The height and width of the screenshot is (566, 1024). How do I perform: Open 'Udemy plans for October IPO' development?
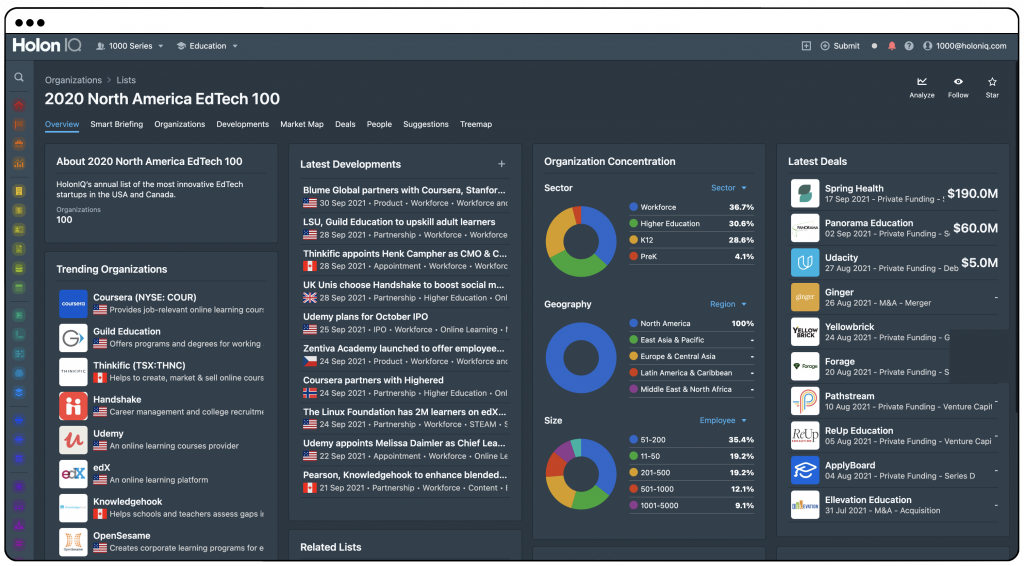366,317
